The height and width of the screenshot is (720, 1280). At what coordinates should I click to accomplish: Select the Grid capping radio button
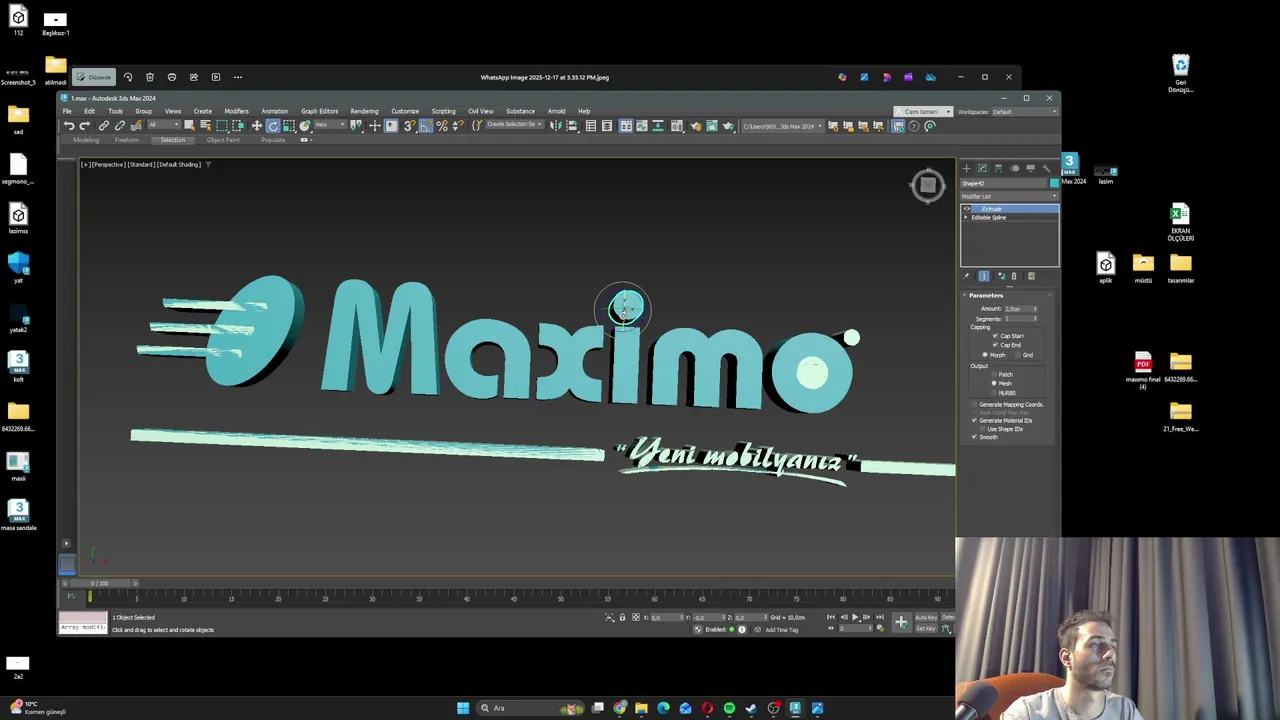(1017, 355)
